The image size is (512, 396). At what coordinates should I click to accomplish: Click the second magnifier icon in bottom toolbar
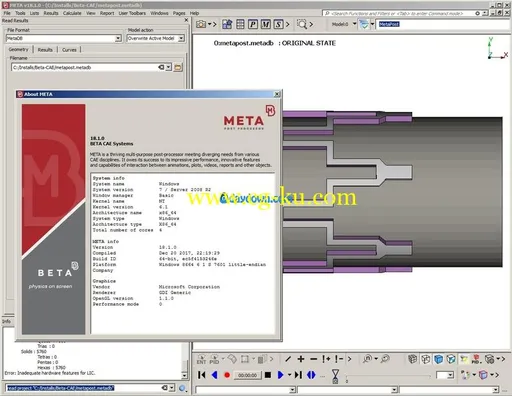385,359
